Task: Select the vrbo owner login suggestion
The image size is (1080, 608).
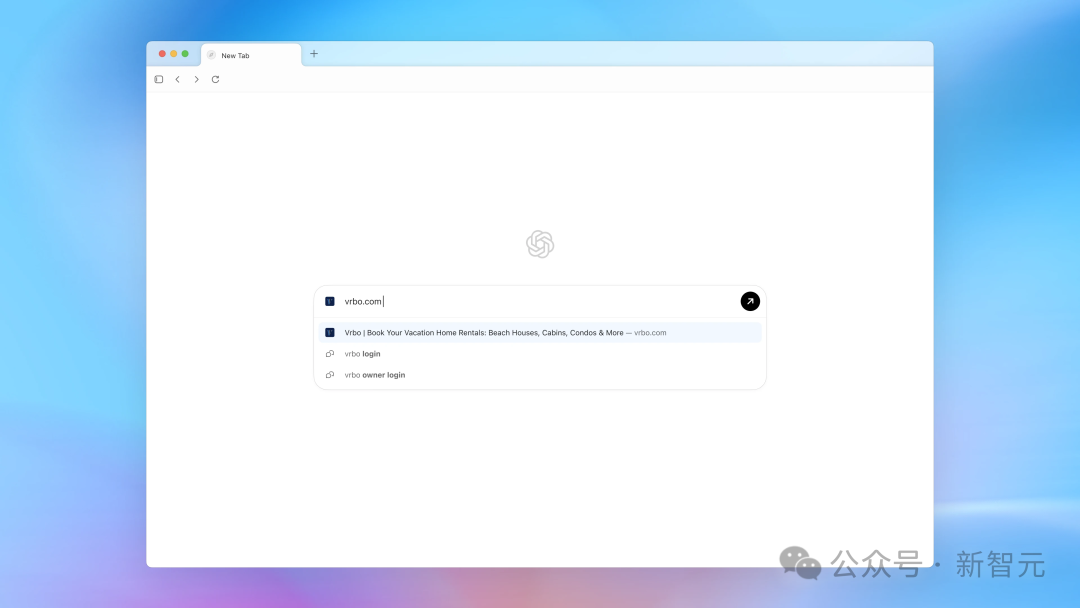Action: point(376,374)
